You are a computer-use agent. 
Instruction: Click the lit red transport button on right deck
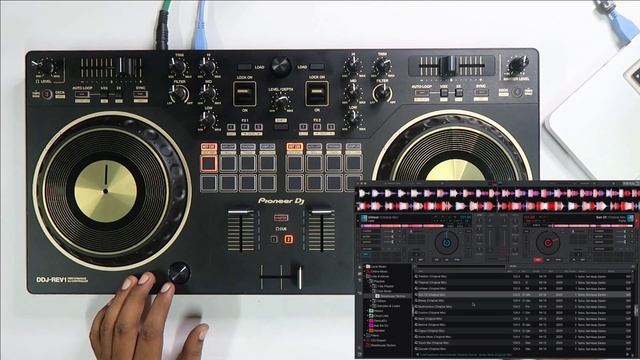tap(538, 260)
